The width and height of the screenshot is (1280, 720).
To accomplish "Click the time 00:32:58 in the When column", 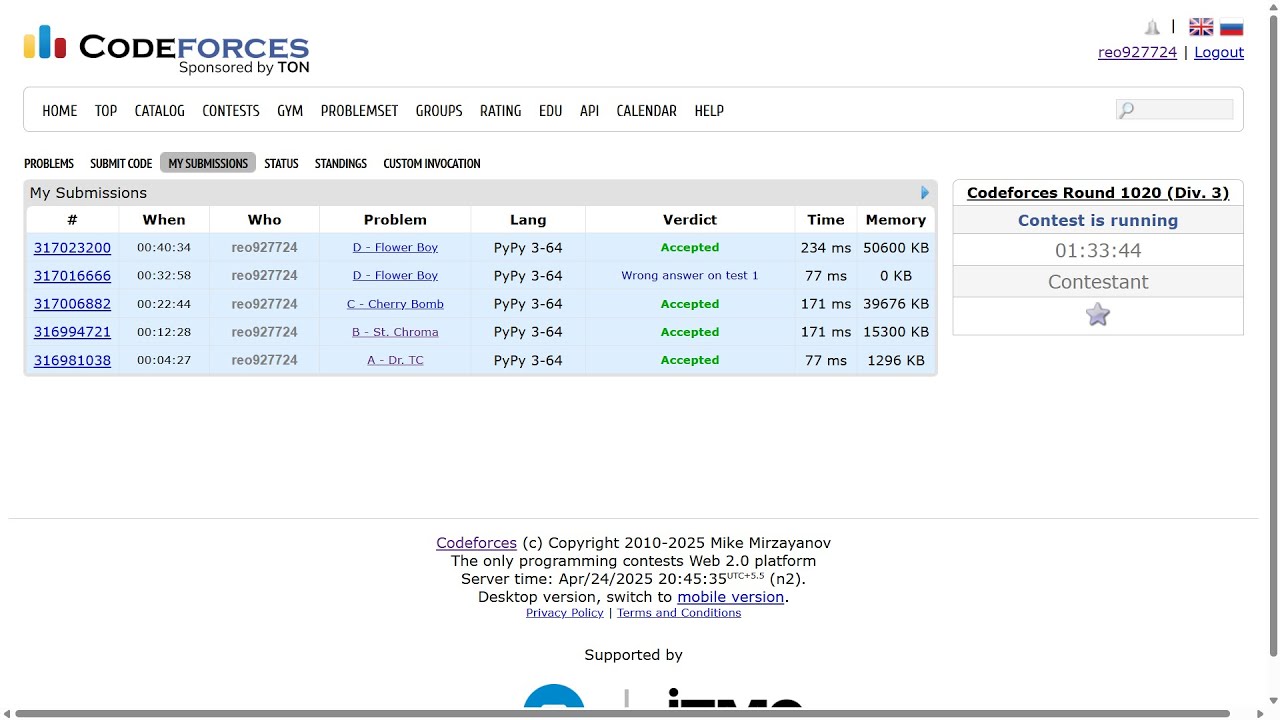I will pos(164,276).
